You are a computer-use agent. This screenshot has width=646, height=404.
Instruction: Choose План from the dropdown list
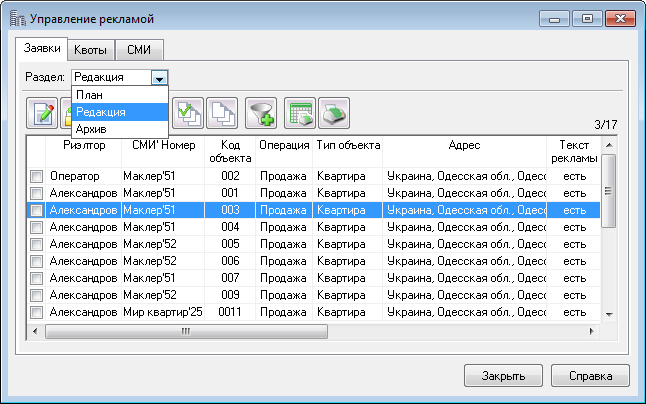(90, 95)
